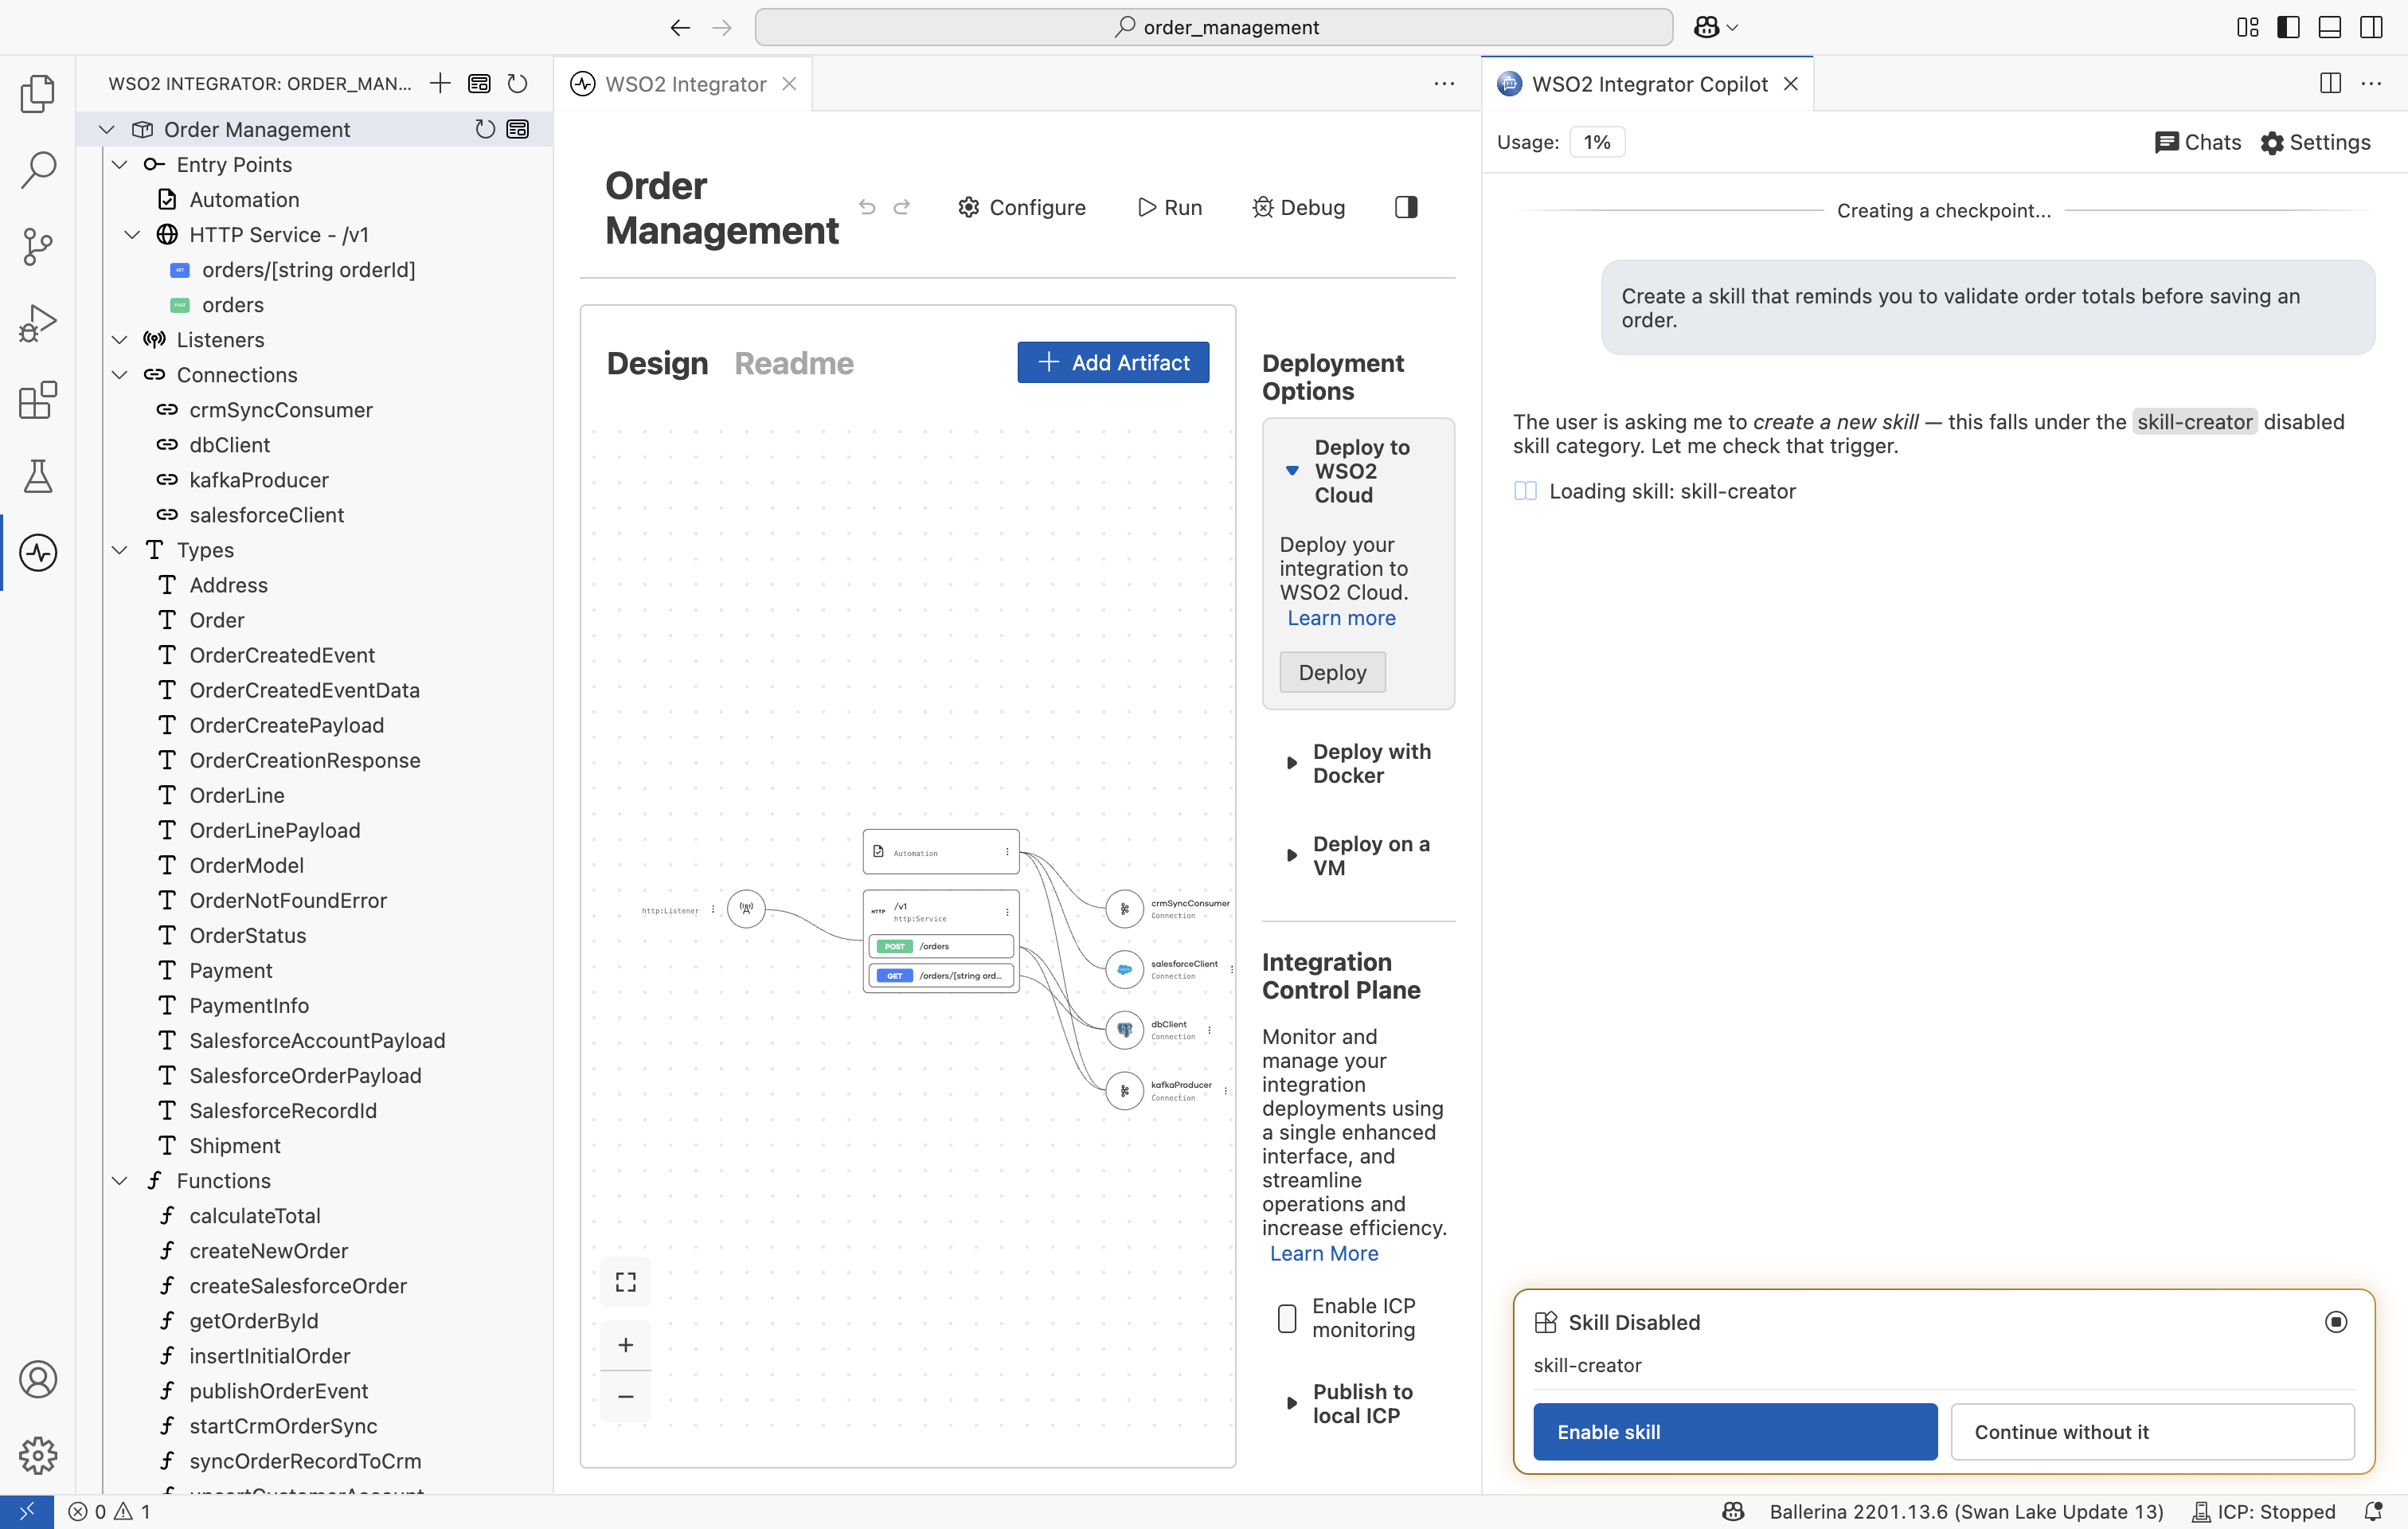The height and width of the screenshot is (1529, 2408).
Task: Open the Extensions view
Action: (38, 400)
